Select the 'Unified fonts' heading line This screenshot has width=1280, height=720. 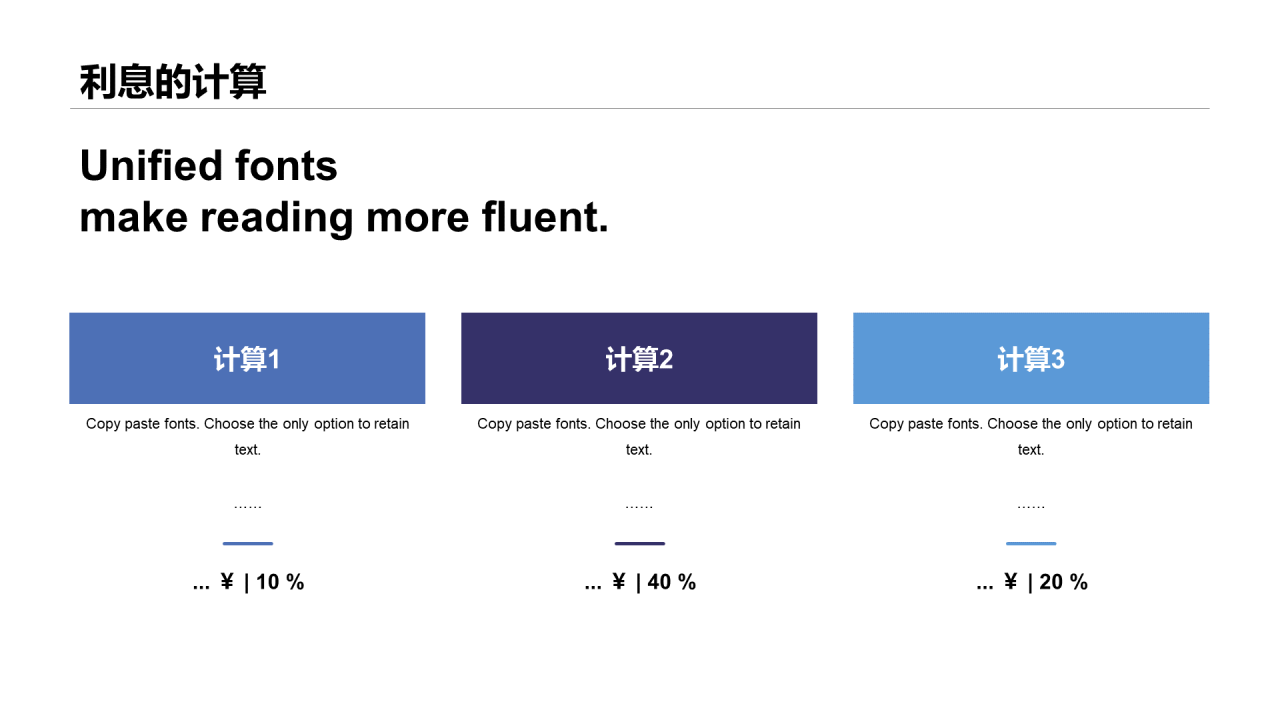[x=209, y=166]
